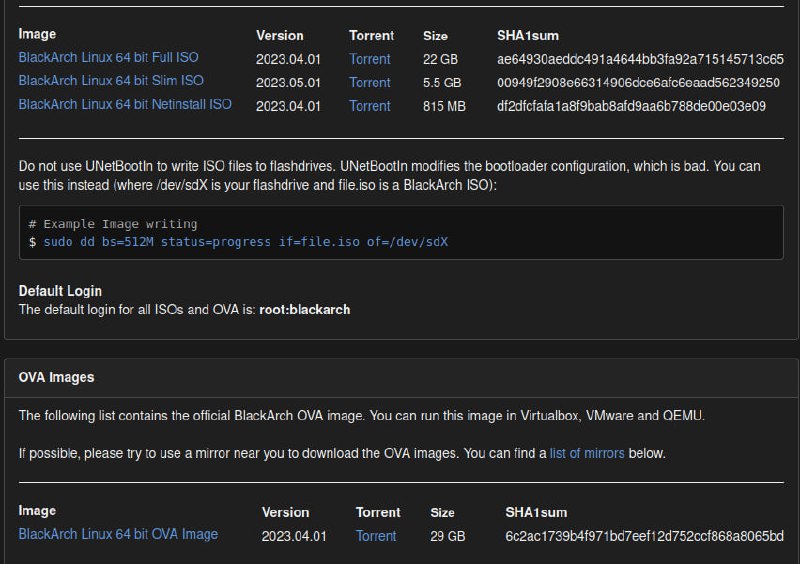This screenshot has width=800, height=564.
Task: Click the '# Example Image writing' comment line
Action: point(113,224)
